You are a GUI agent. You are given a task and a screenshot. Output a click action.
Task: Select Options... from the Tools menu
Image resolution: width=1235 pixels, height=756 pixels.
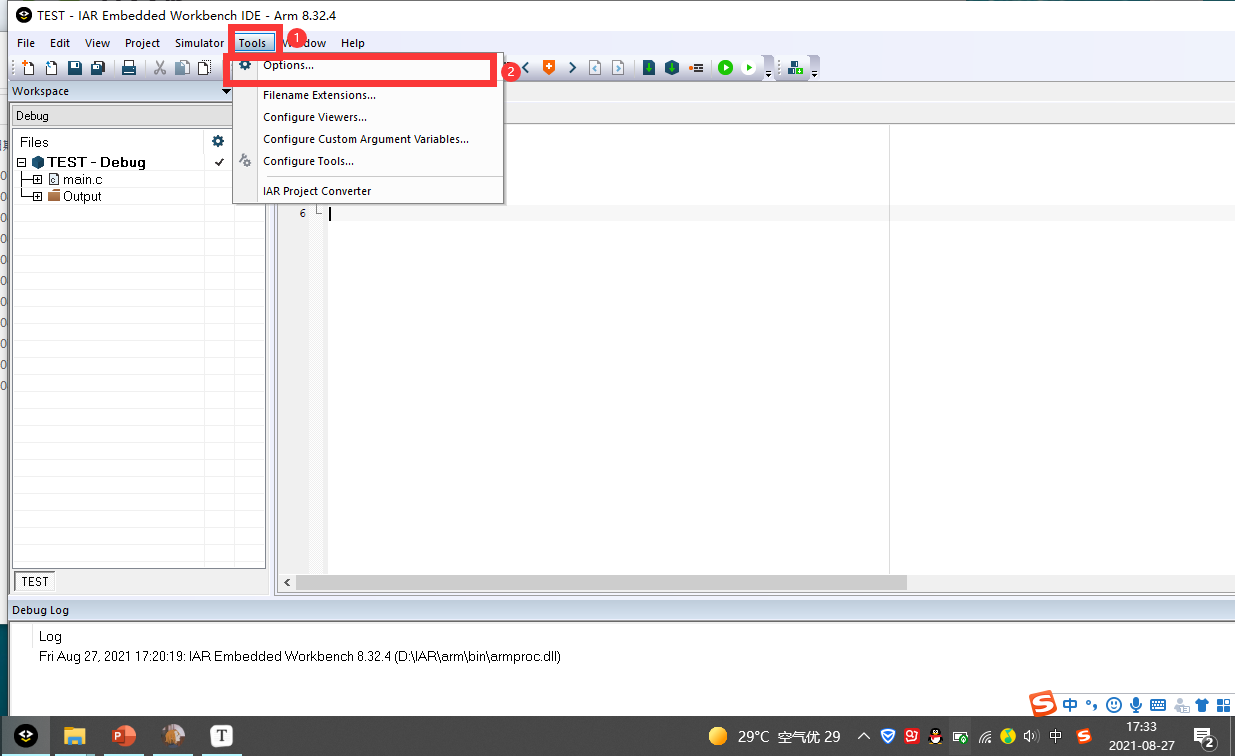pos(368,65)
